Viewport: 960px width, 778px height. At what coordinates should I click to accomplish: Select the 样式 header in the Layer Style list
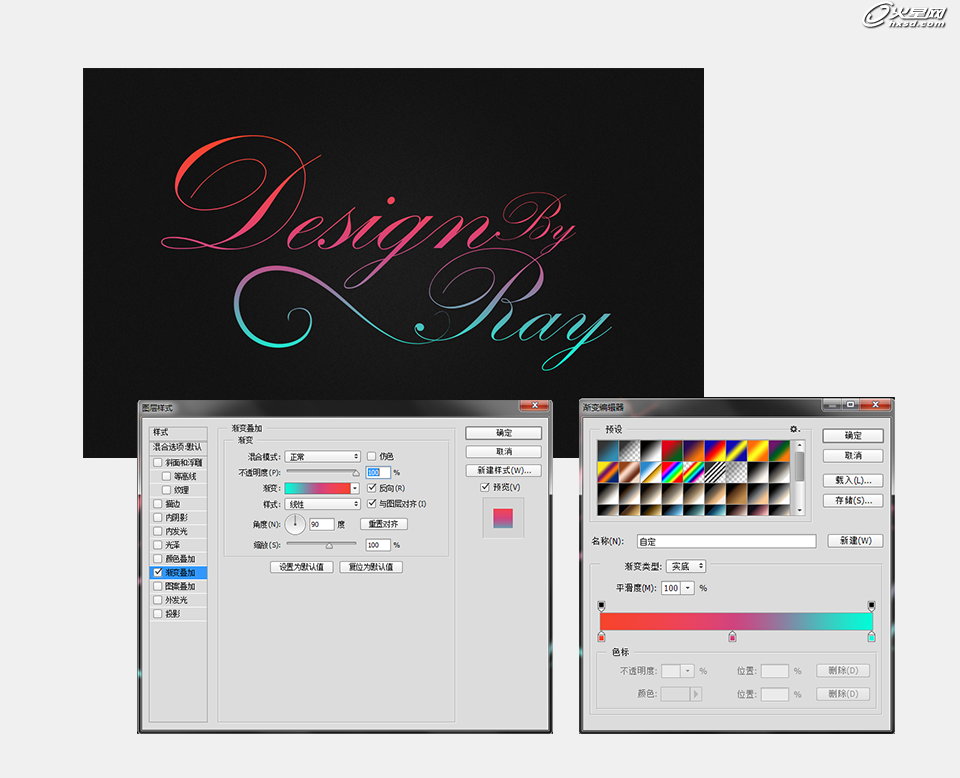coord(178,432)
